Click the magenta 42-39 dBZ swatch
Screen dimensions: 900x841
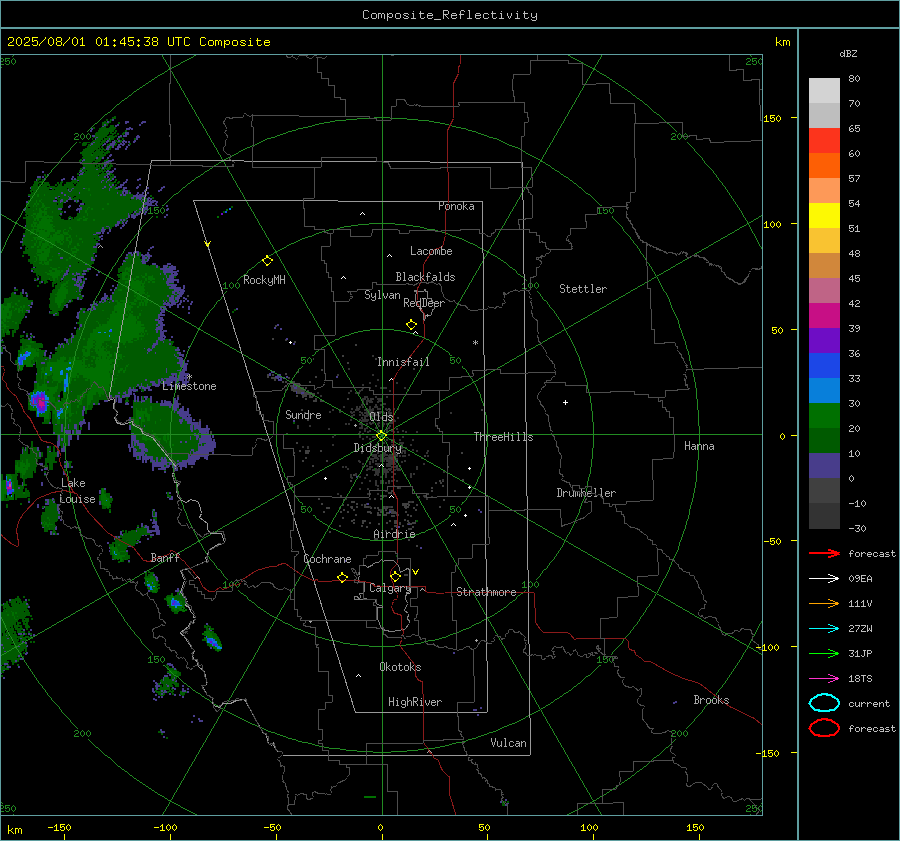pyautogui.click(x=824, y=316)
